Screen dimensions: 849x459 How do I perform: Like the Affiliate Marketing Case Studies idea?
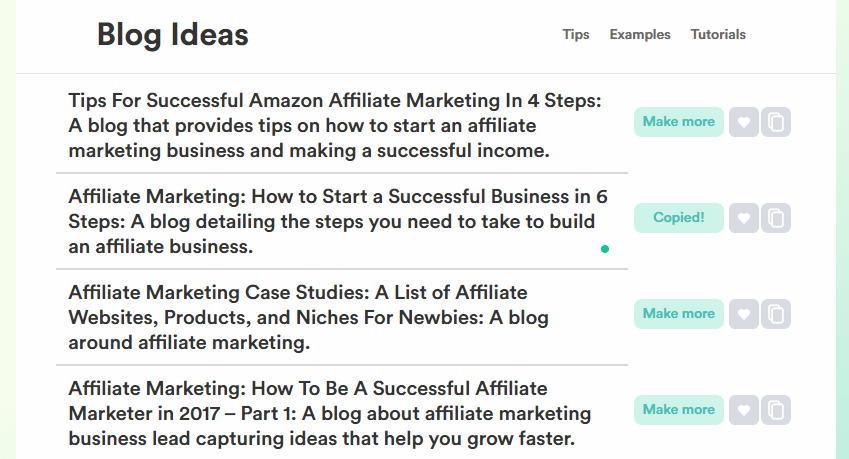743,314
